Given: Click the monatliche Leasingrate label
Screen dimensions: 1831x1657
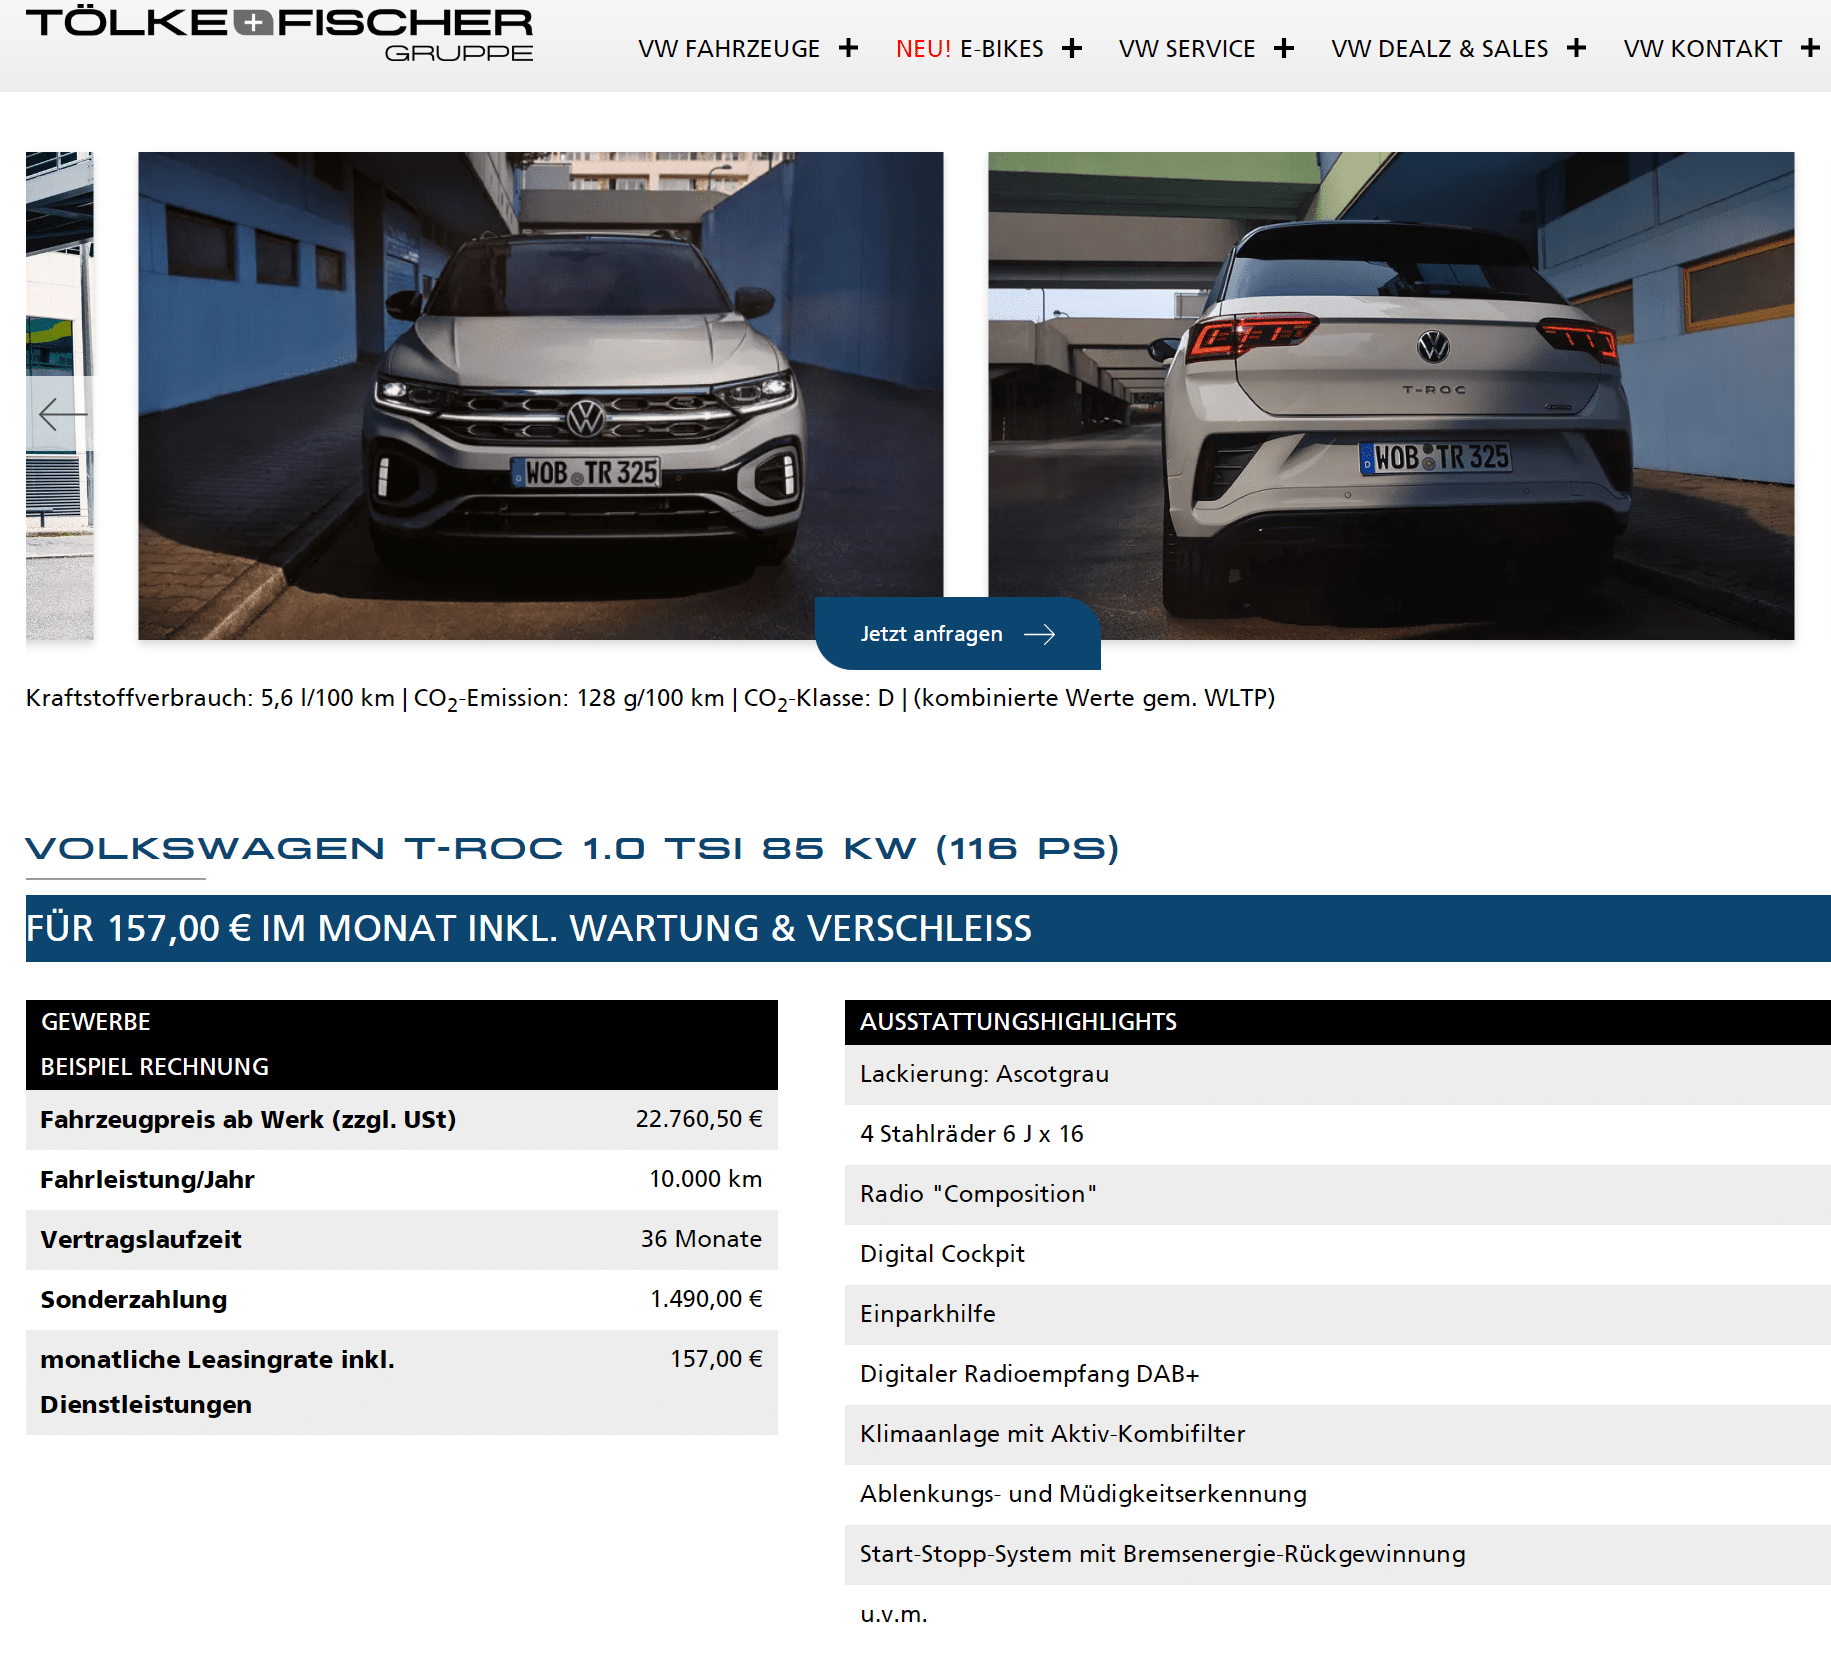Looking at the screenshot, I should (217, 1382).
